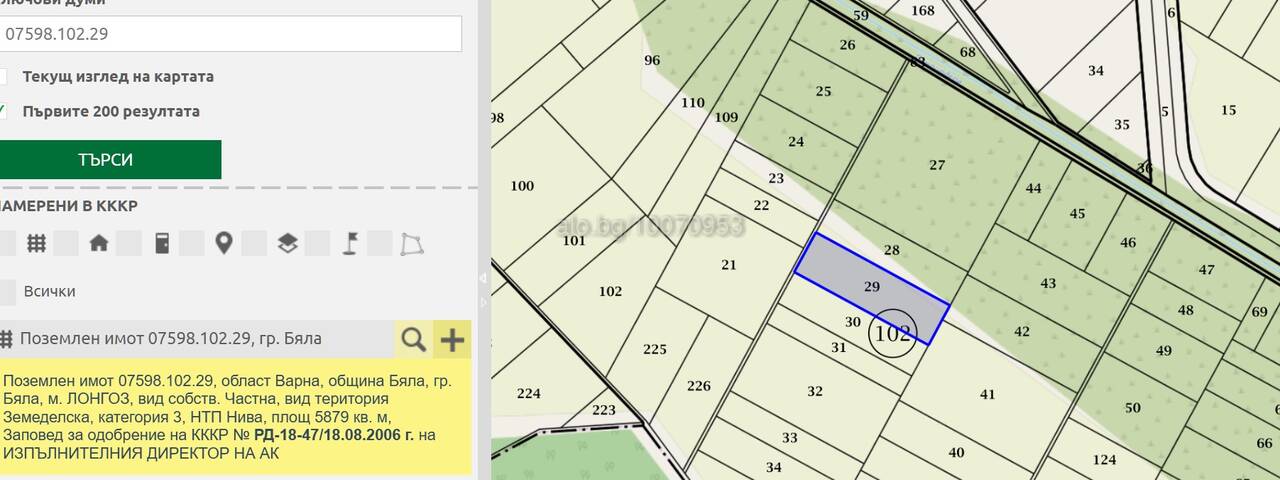Select parcel 109 on the map
The width and height of the screenshot is (1280, 480).
(727, 117)
